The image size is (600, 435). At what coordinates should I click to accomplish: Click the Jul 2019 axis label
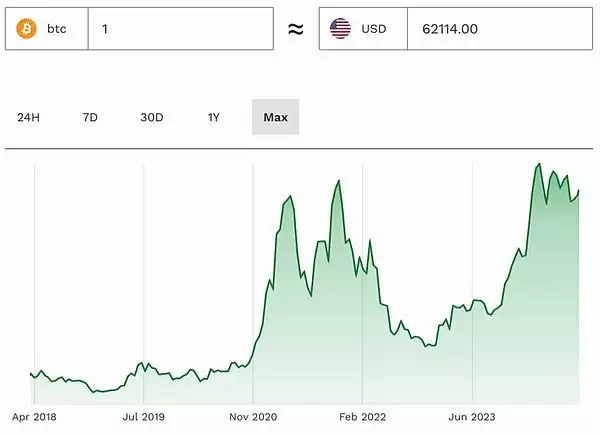click(143, 416)
